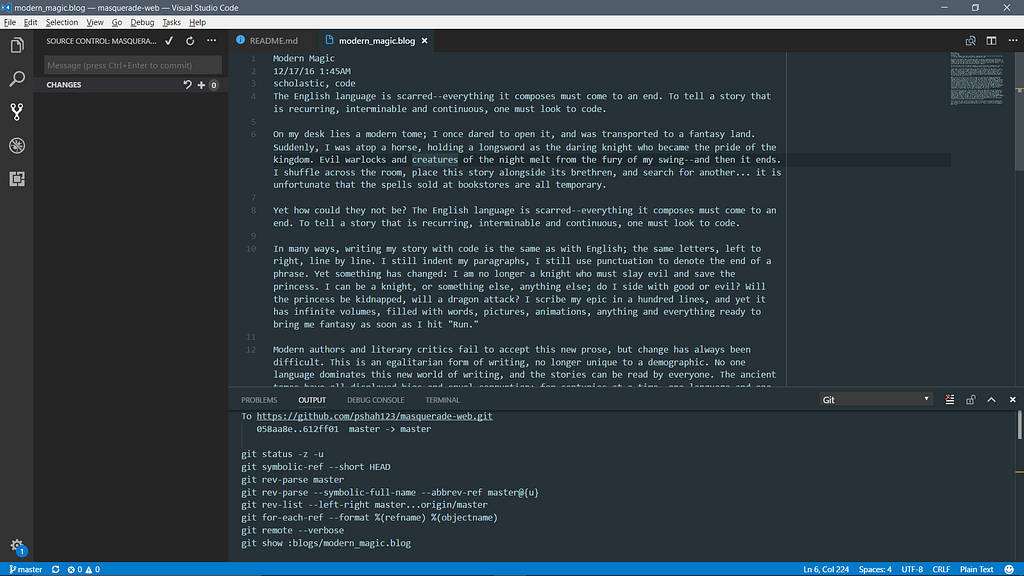Click Ln 6, Col 224 go-to-line indicator
The image size is (1024, 576).
[x=826, y=569]
